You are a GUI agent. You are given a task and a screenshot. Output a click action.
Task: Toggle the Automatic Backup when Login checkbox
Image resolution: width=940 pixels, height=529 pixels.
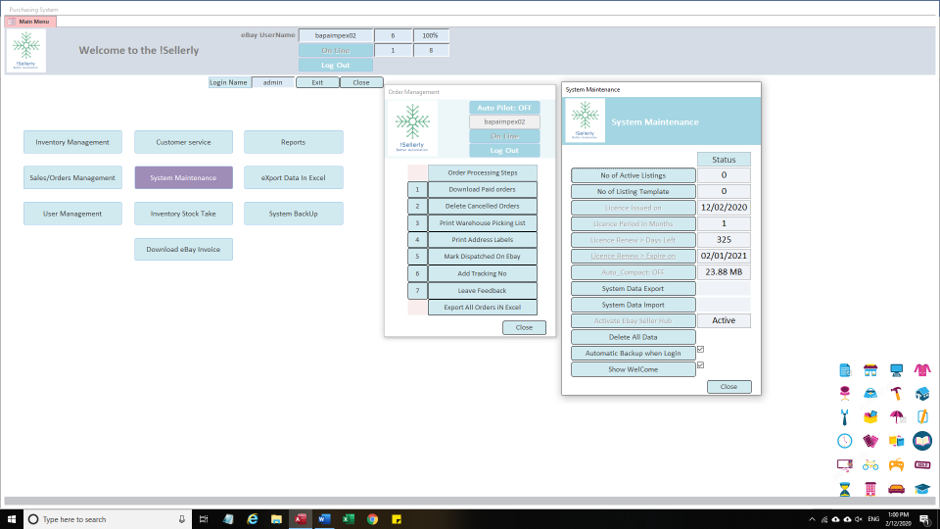coord(700,350)
